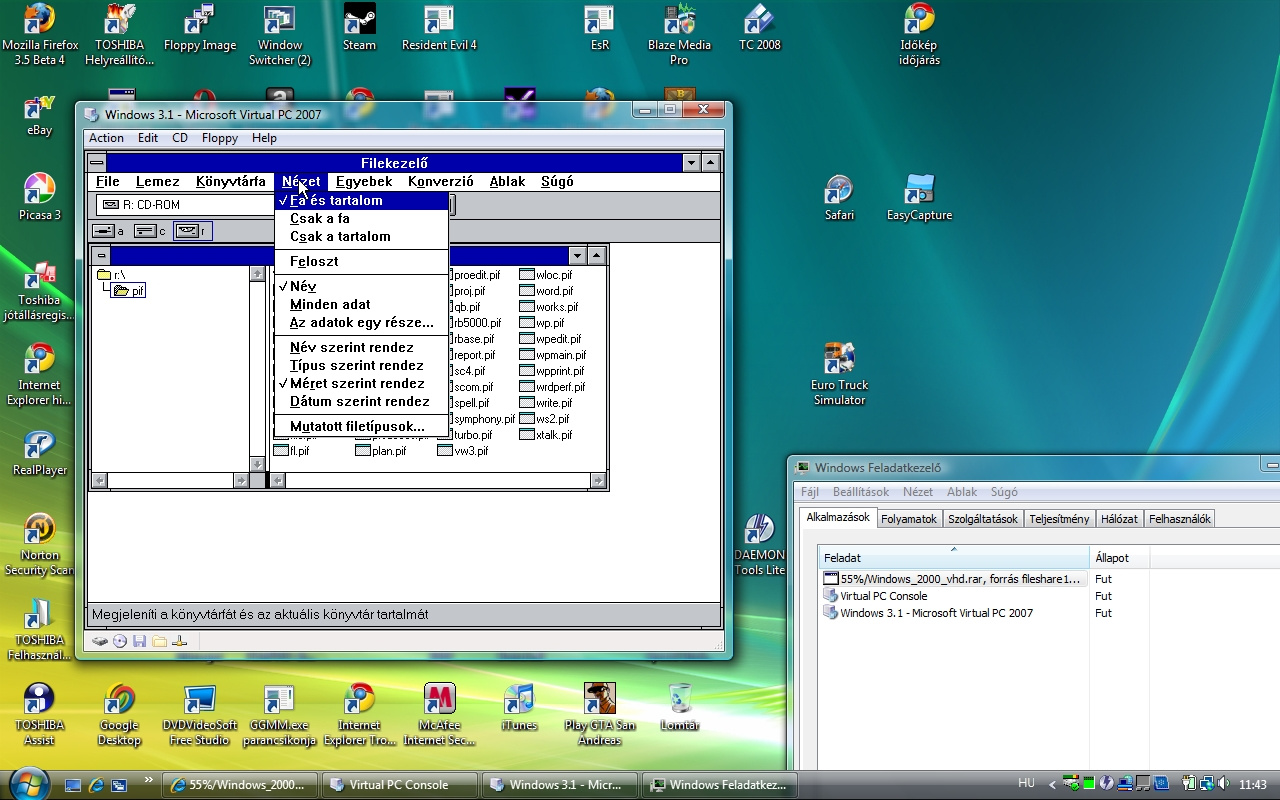The image size is (1280, 800).
Task: Choose 'Csak a tartalom' view option
Action: point(361,236)
